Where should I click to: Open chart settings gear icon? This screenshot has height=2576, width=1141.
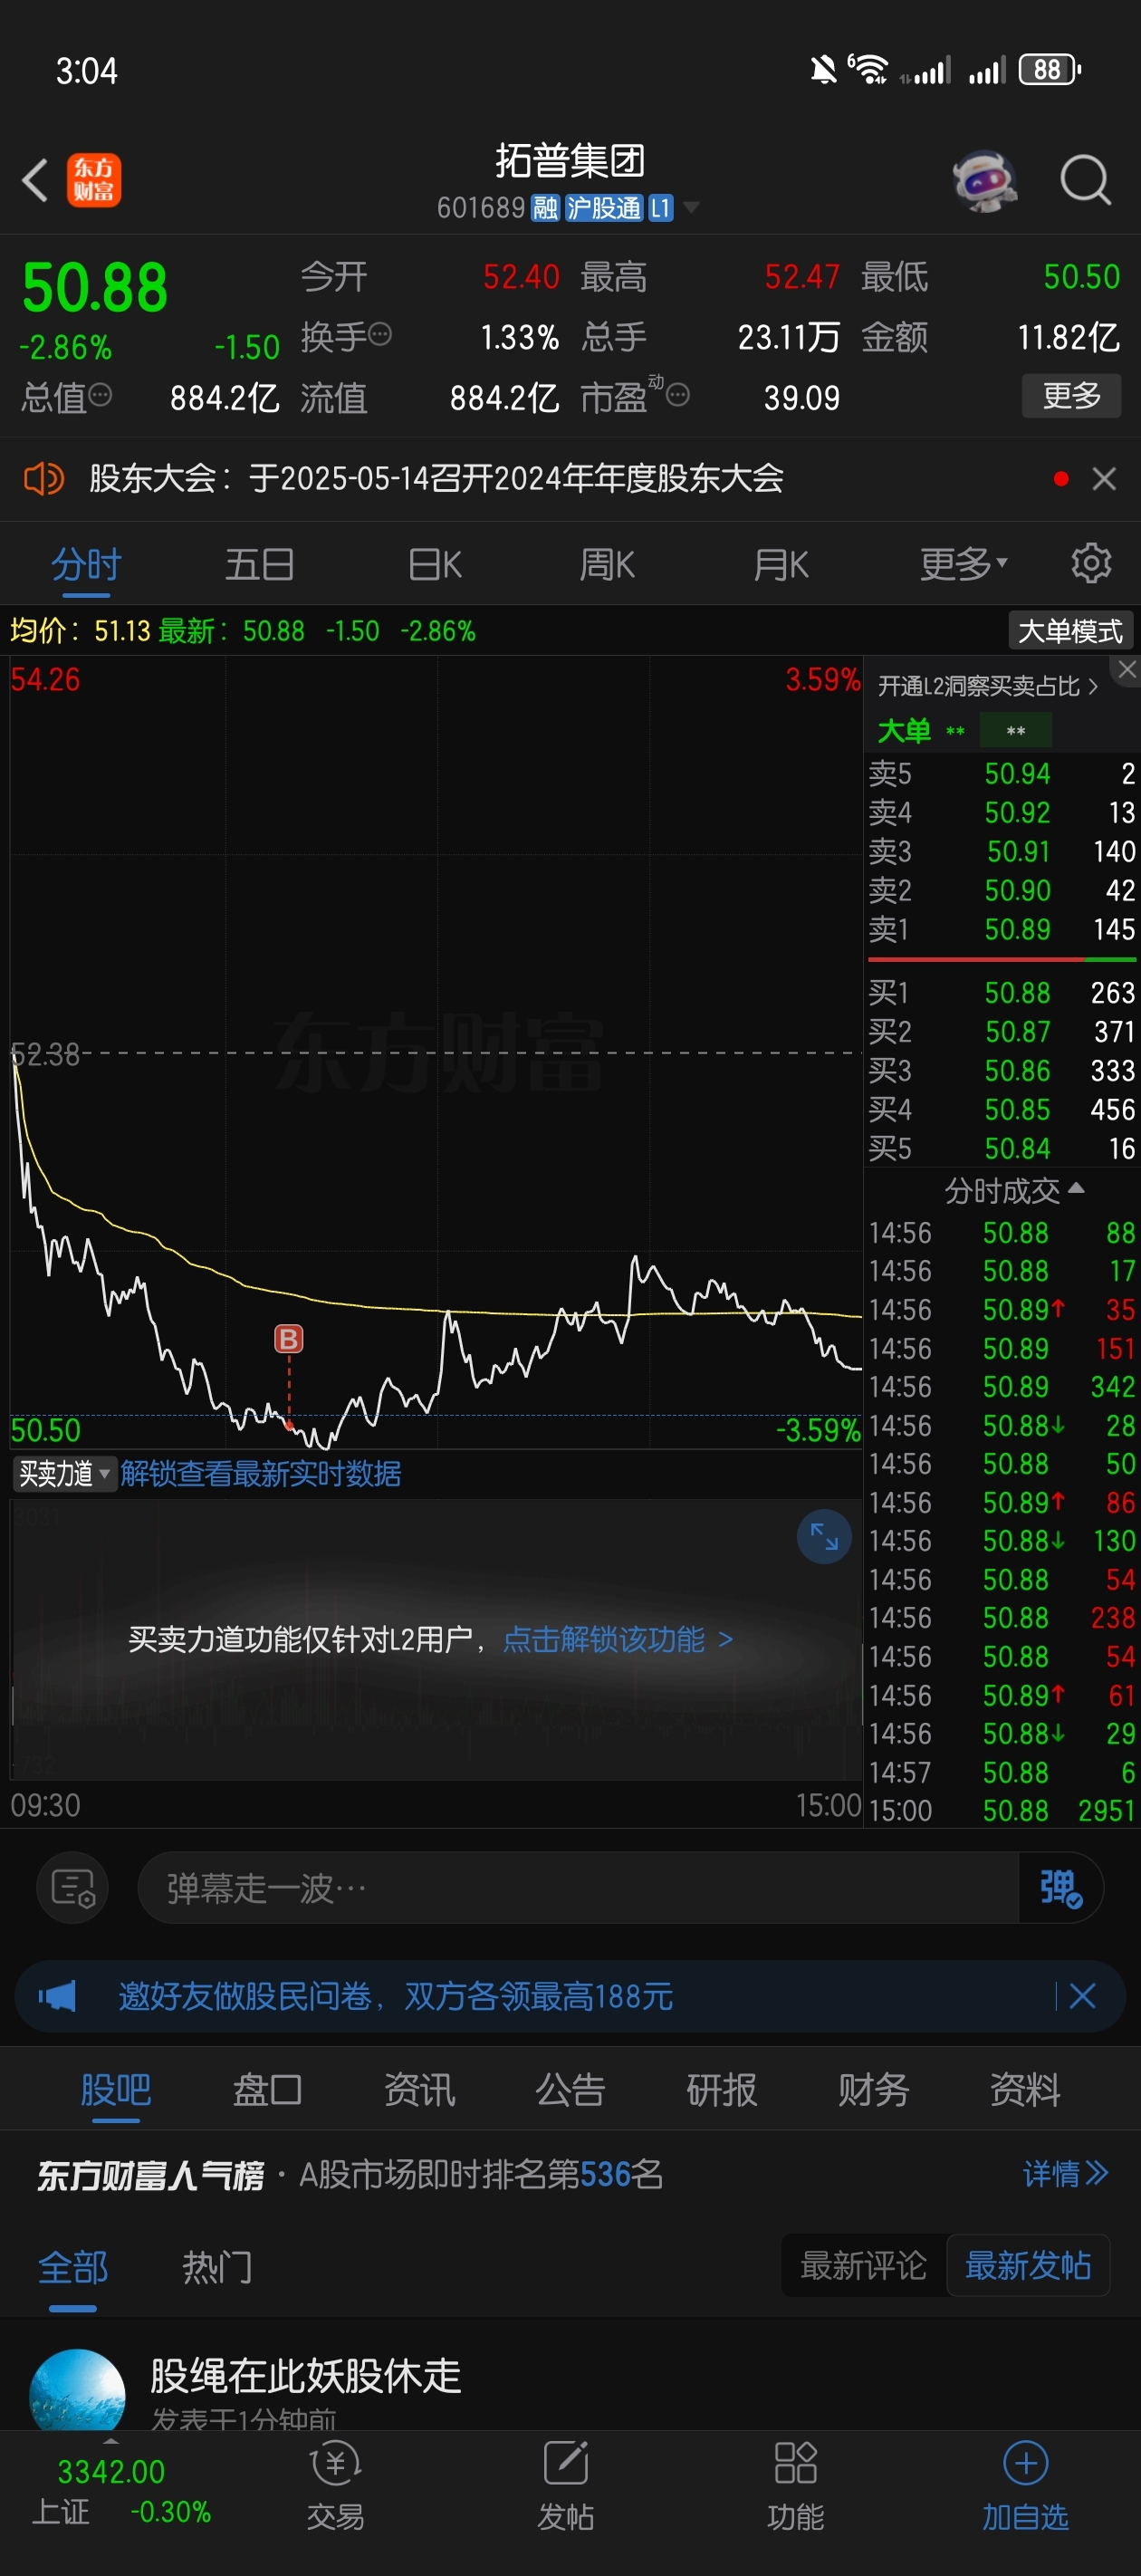tap(1091, 564)
